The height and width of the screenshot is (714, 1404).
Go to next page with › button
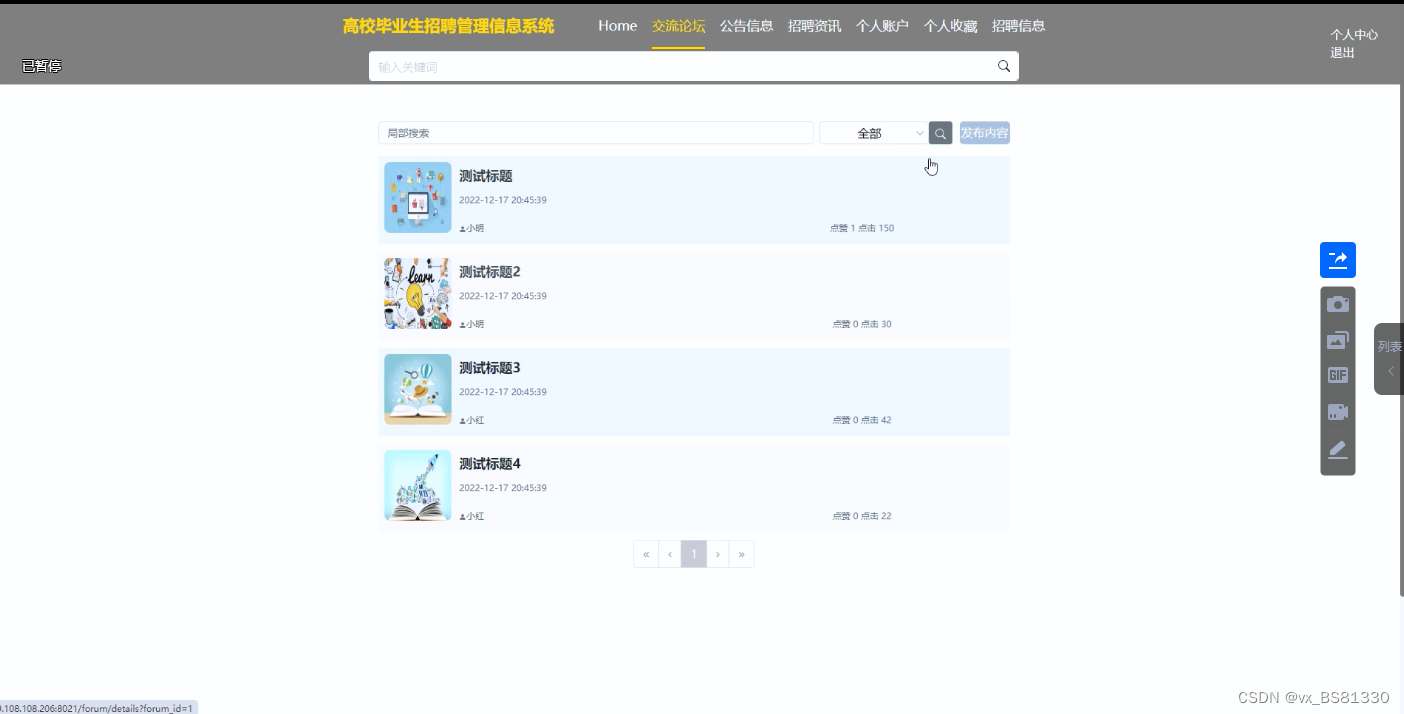pos(718,554)
